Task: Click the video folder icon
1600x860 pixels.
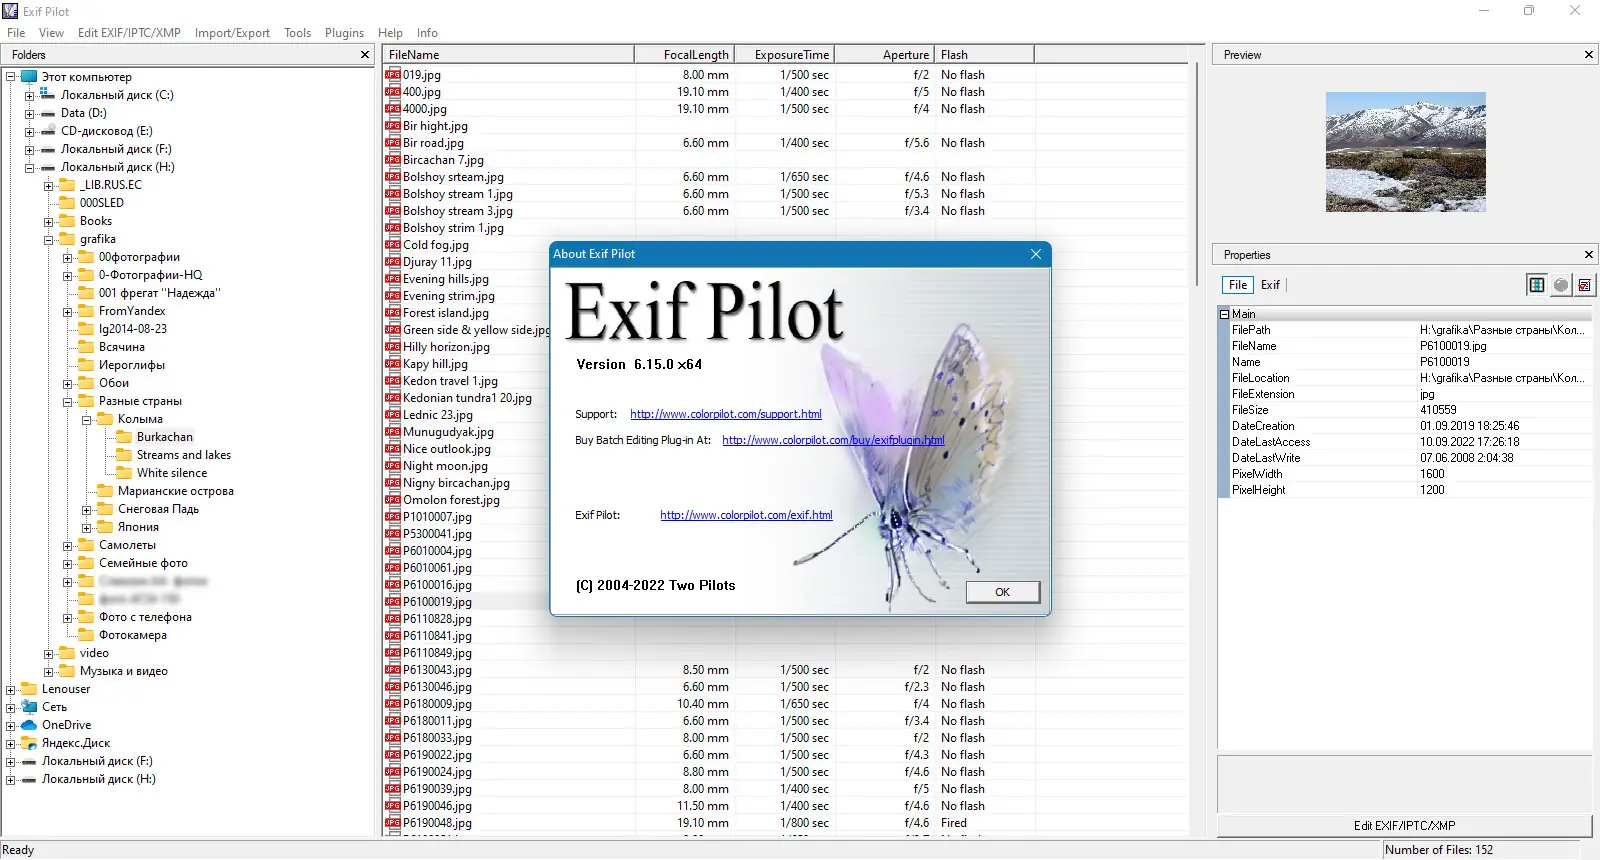Action: tap(67, 653)
